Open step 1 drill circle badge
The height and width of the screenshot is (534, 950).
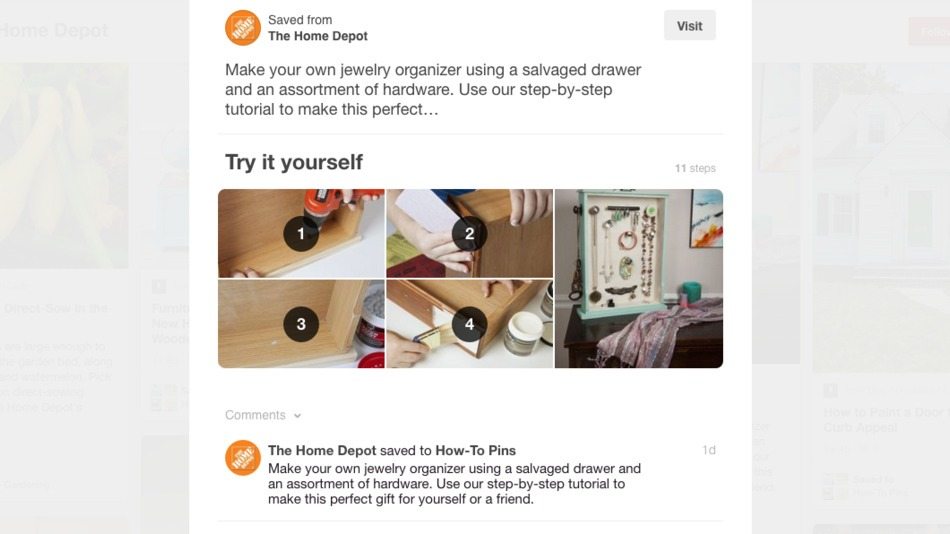301,233
